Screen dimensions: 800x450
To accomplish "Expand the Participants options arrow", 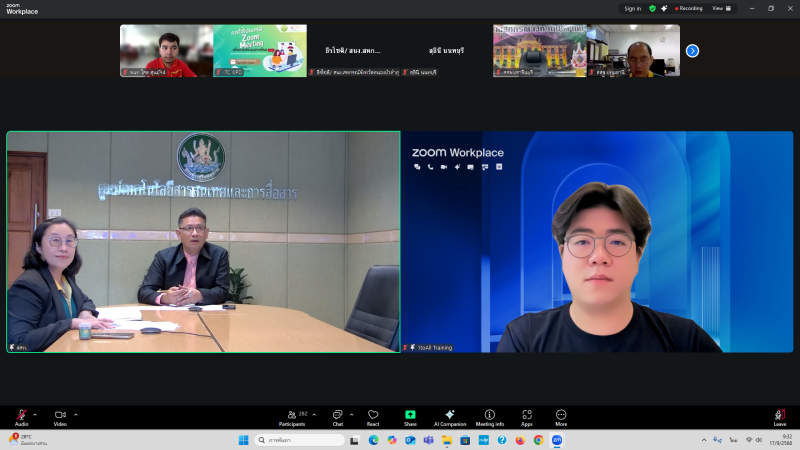I will [313, 414].
